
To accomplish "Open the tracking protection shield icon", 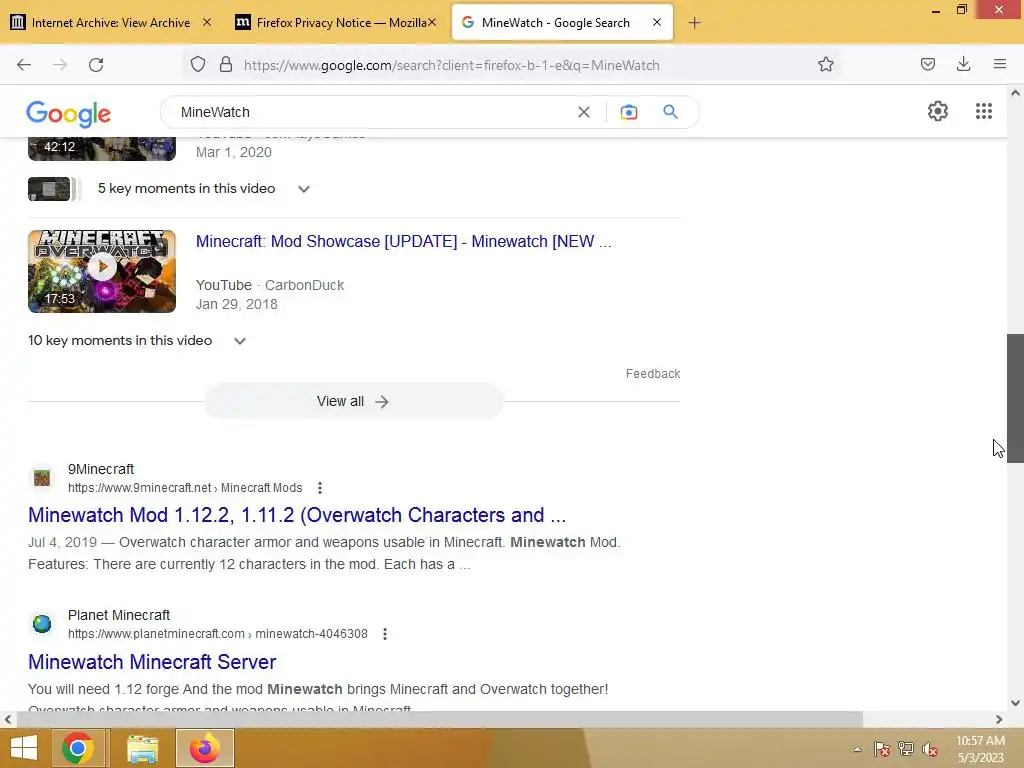I will [198, 65].
